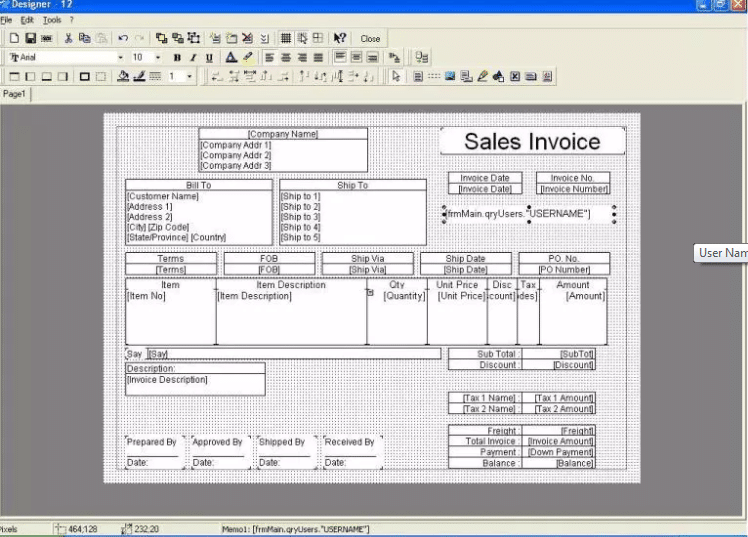This screenshot has height=537, width=748.
Task: Toggle align to grid button
Action: (302, 38)
